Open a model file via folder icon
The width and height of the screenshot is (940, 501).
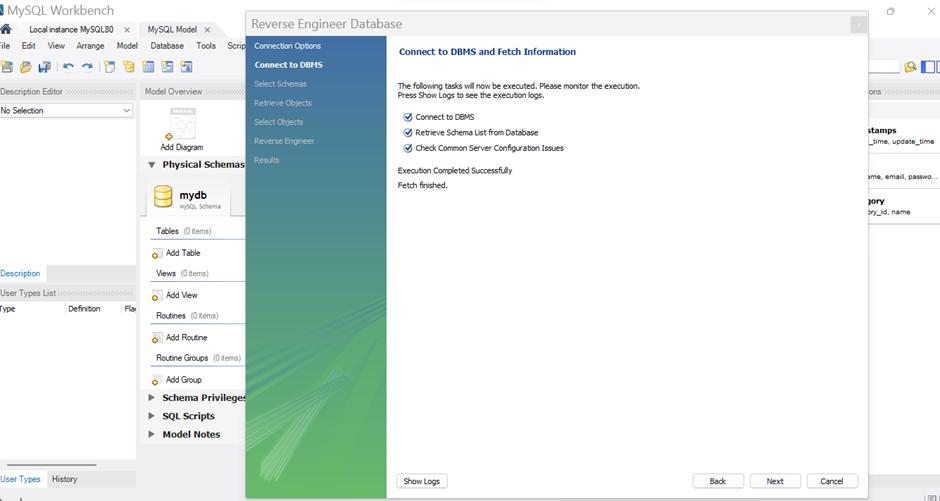25,67
